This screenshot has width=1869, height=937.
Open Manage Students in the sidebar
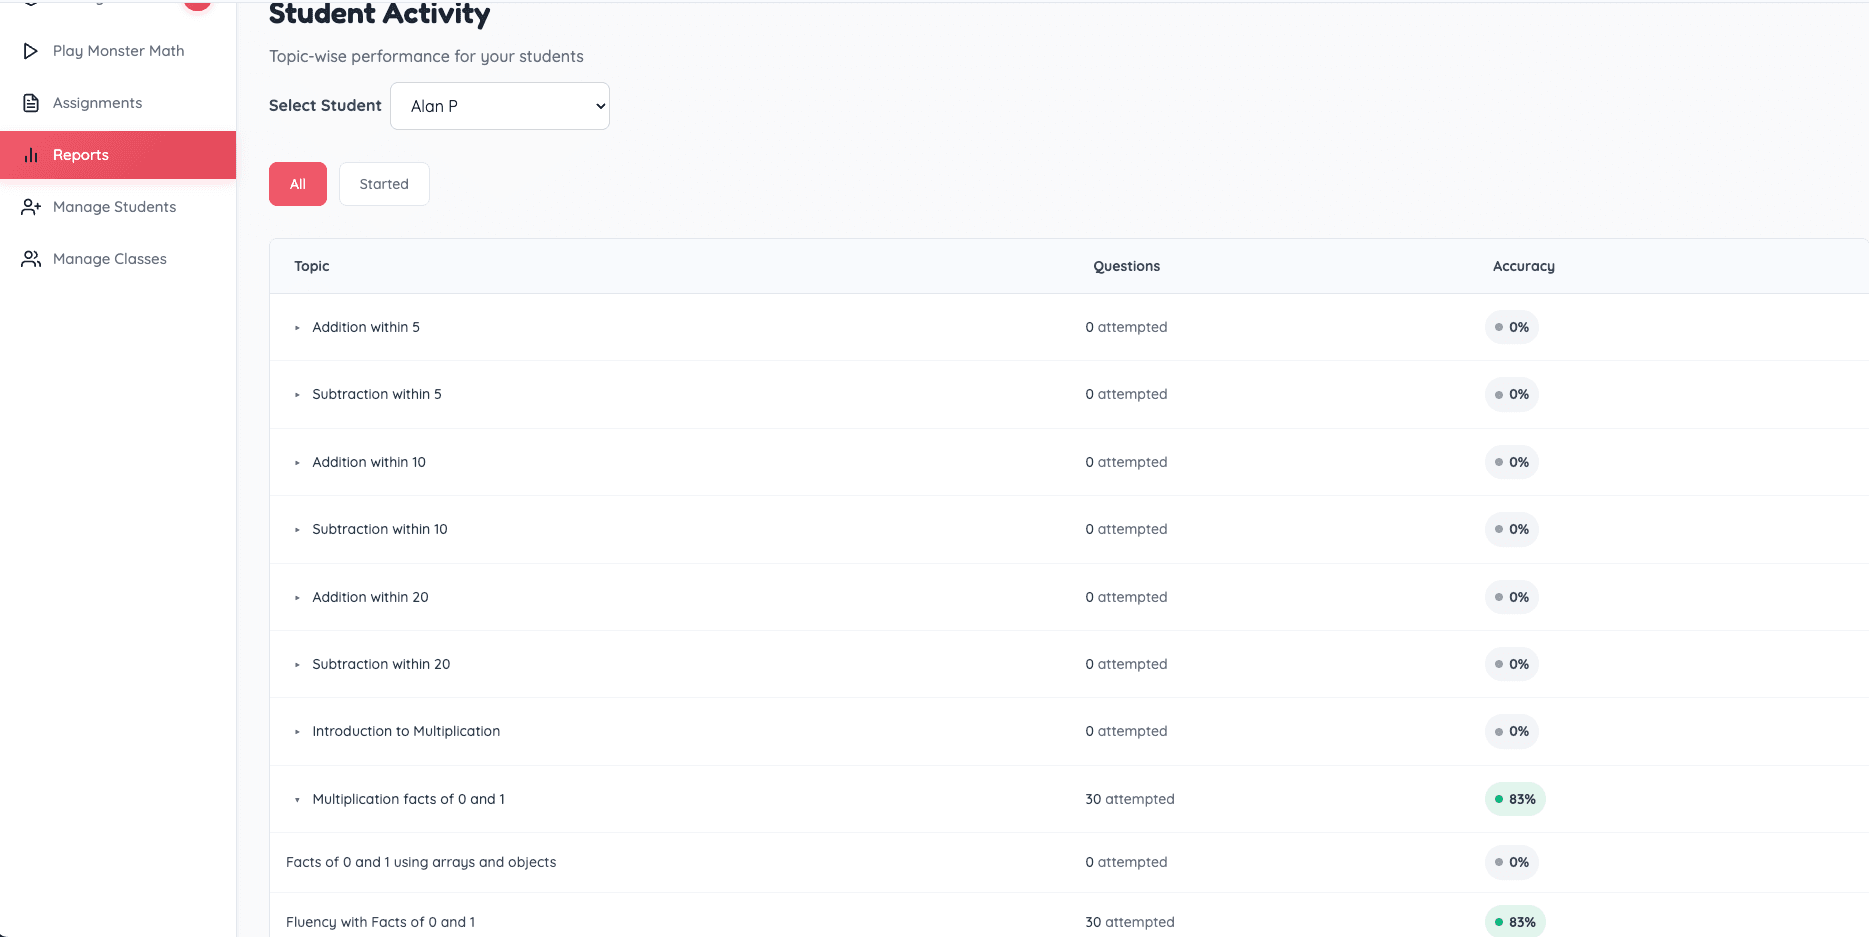114,207
